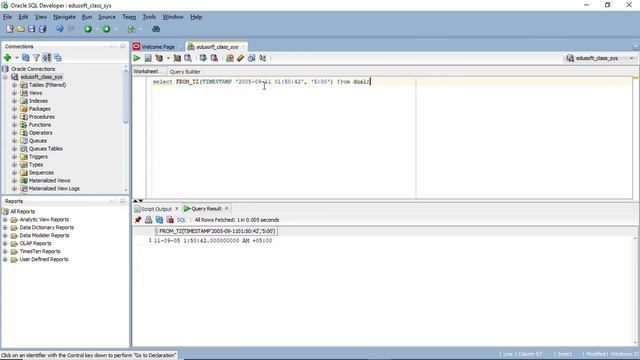Image resolution: width=640 pixels, height=360 pixels.
Task: Switch to the Script Output tab
Action: coord(156,209)
